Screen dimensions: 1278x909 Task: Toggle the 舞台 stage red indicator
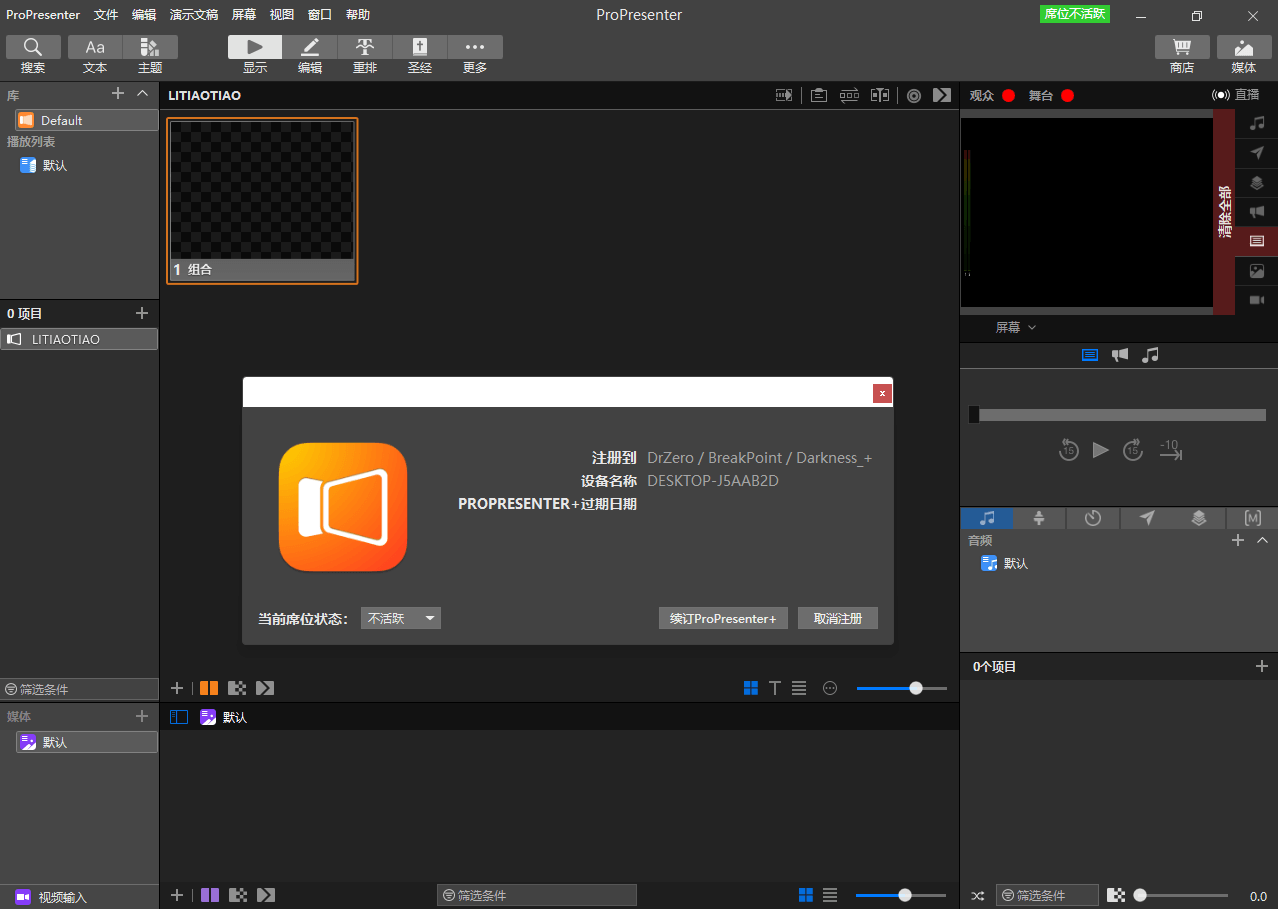pos(1067,95)
